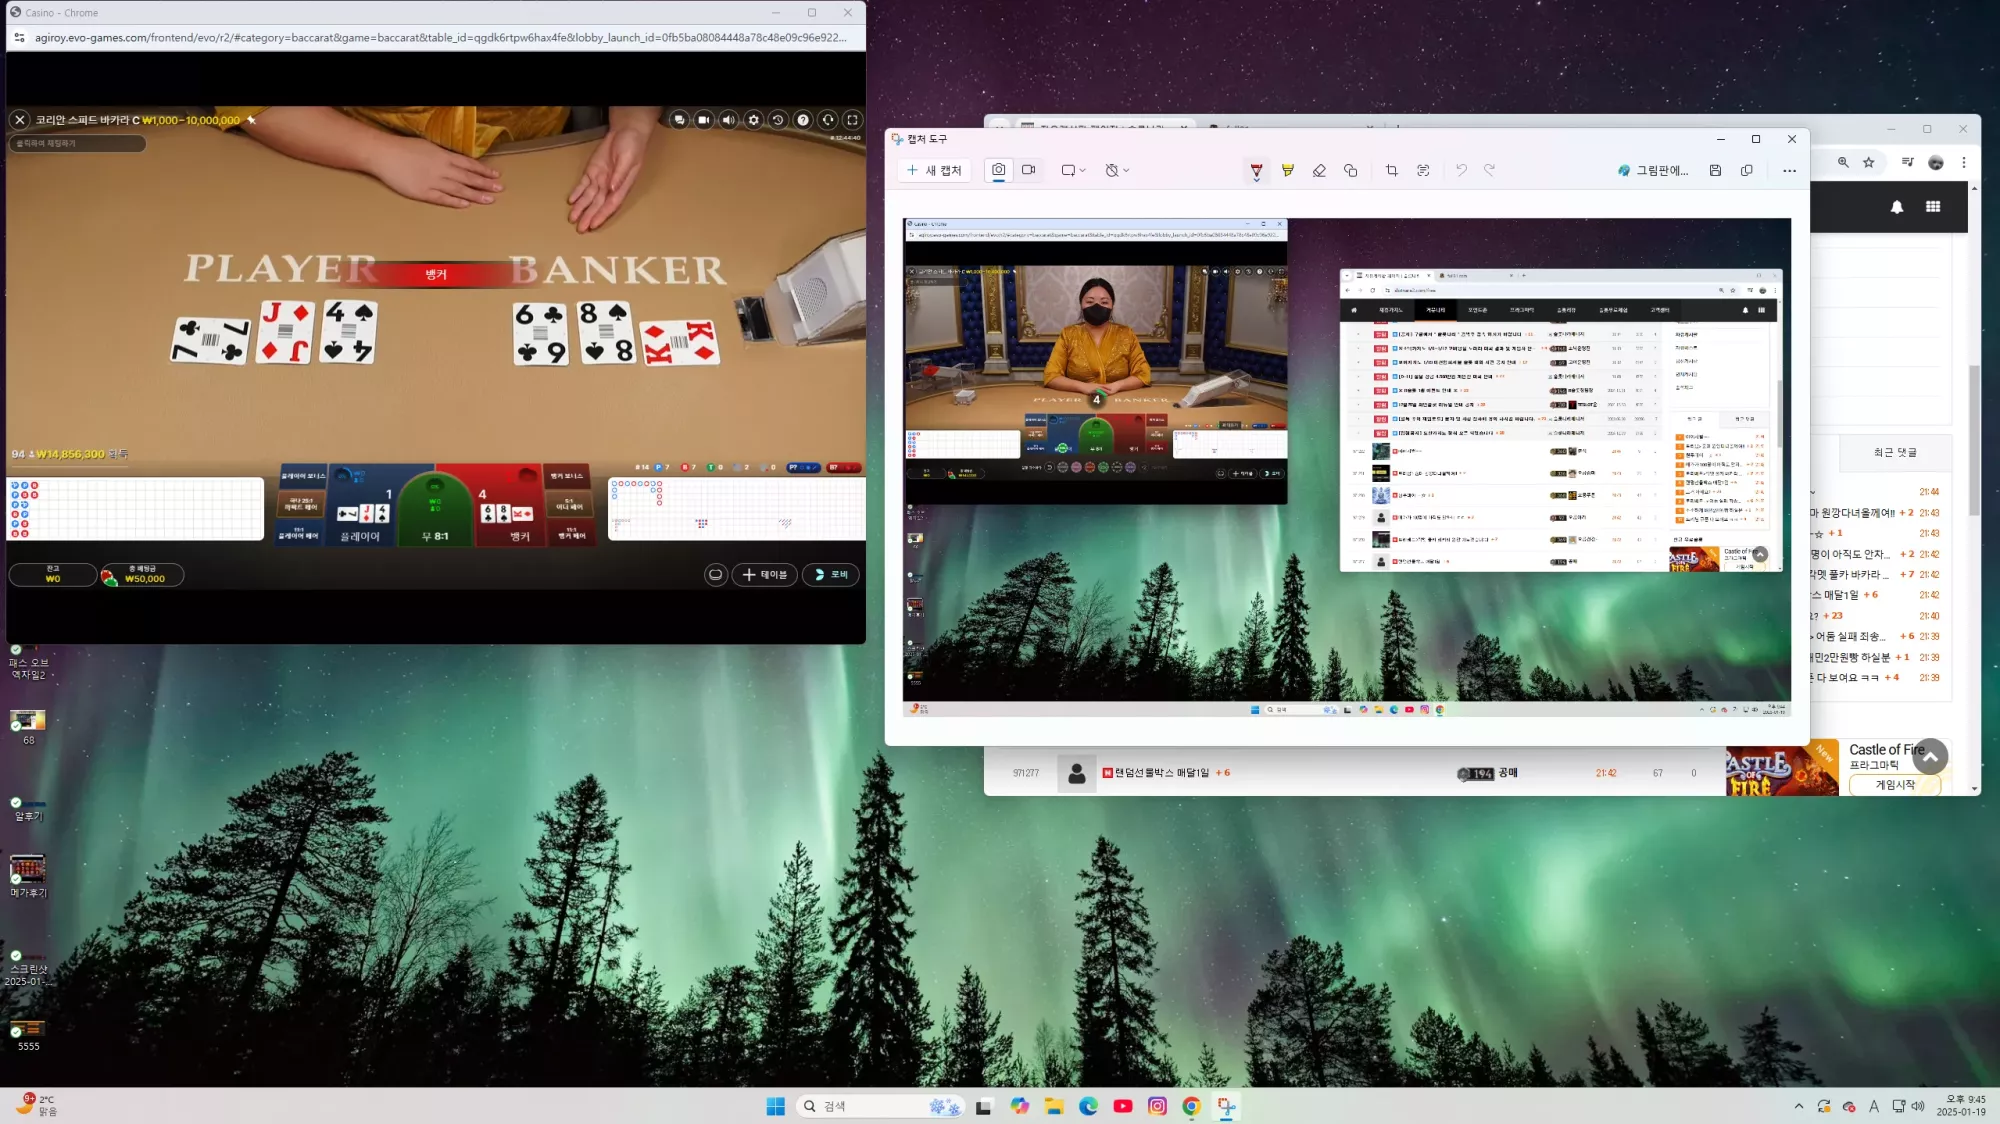The width and height of the screenshot is (2000, 1124).
Task: Open the shapes tool in Snipping Tool
Action: 1350,171
